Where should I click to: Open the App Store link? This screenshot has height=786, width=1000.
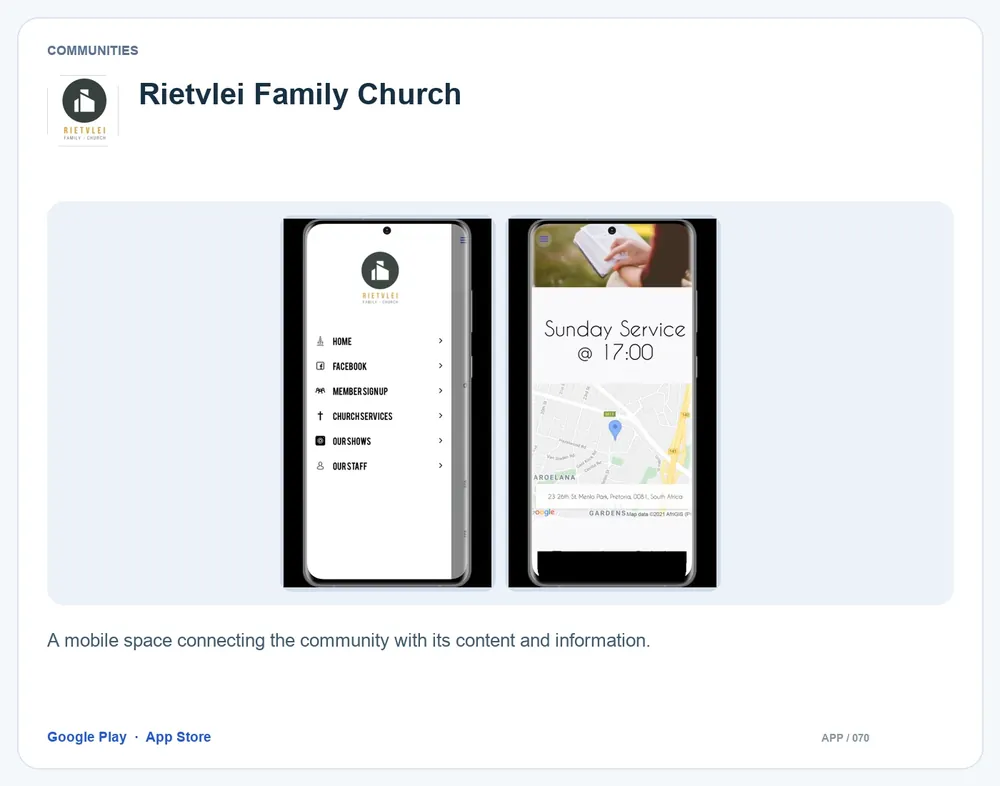178,737
